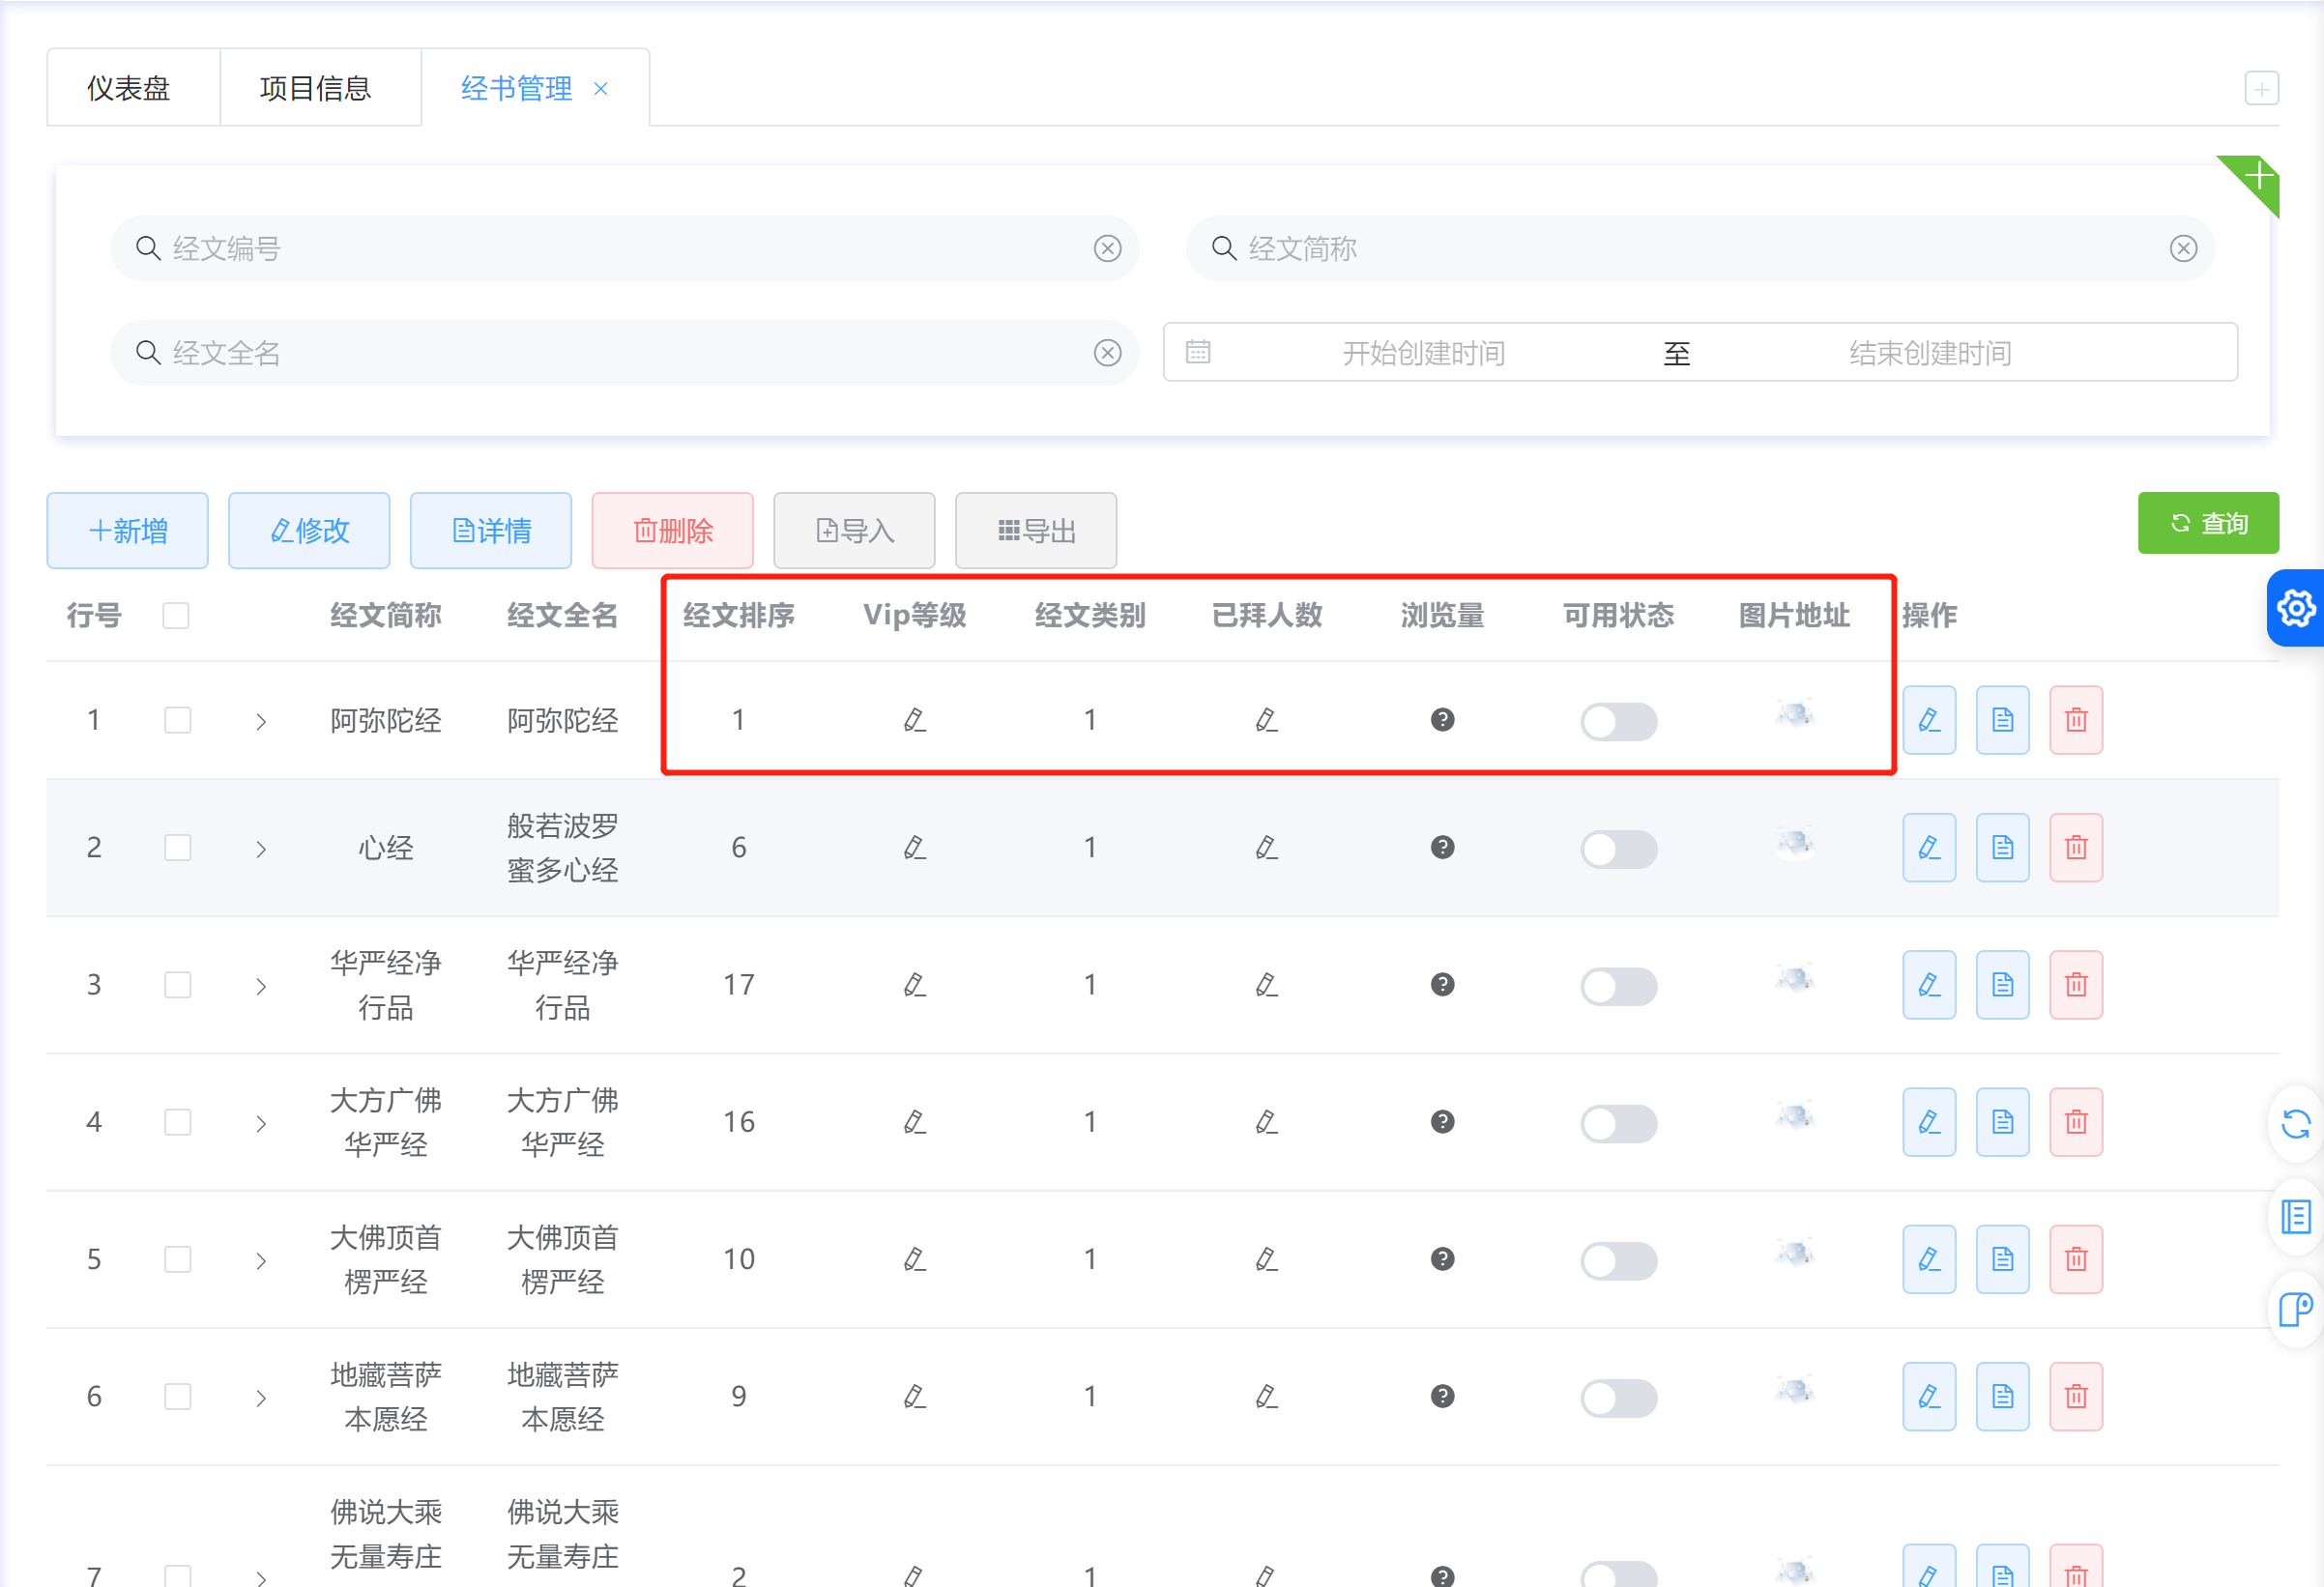Close the 经书管理 tab

(600, 89)
